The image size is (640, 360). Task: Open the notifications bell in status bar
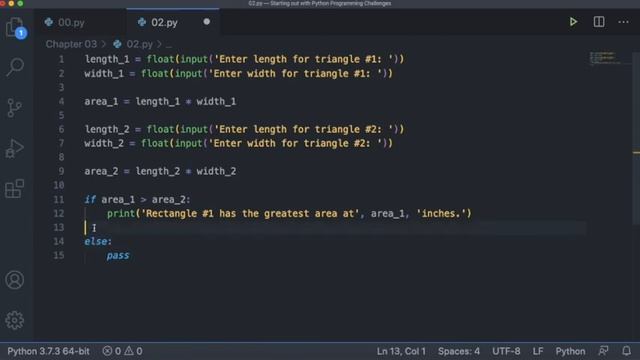coord(627,351)
